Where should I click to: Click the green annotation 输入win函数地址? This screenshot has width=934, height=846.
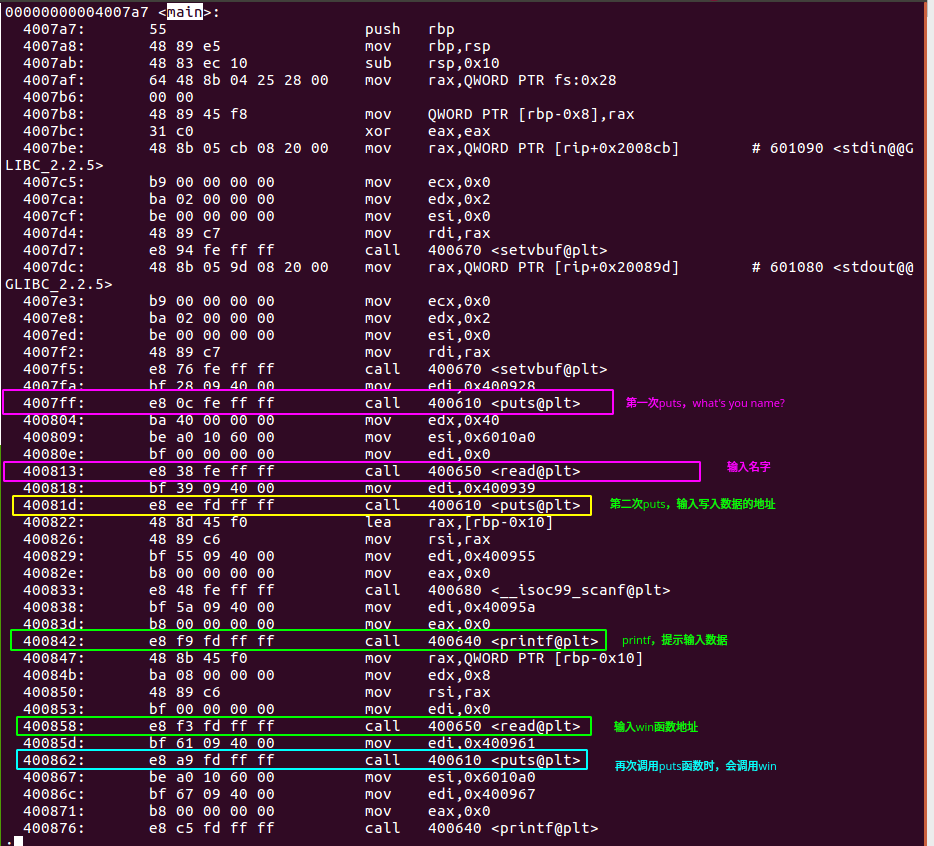(x=657, y=726)
